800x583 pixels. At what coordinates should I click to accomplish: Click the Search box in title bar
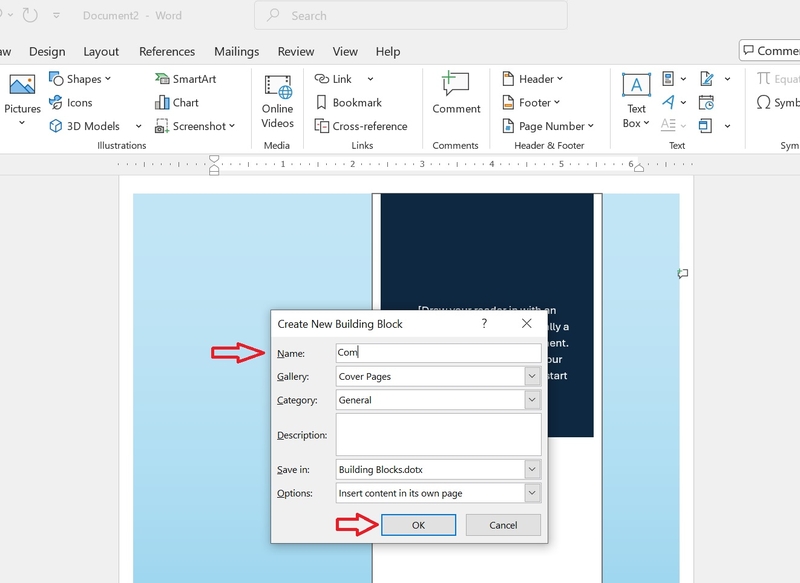(411, 15)
